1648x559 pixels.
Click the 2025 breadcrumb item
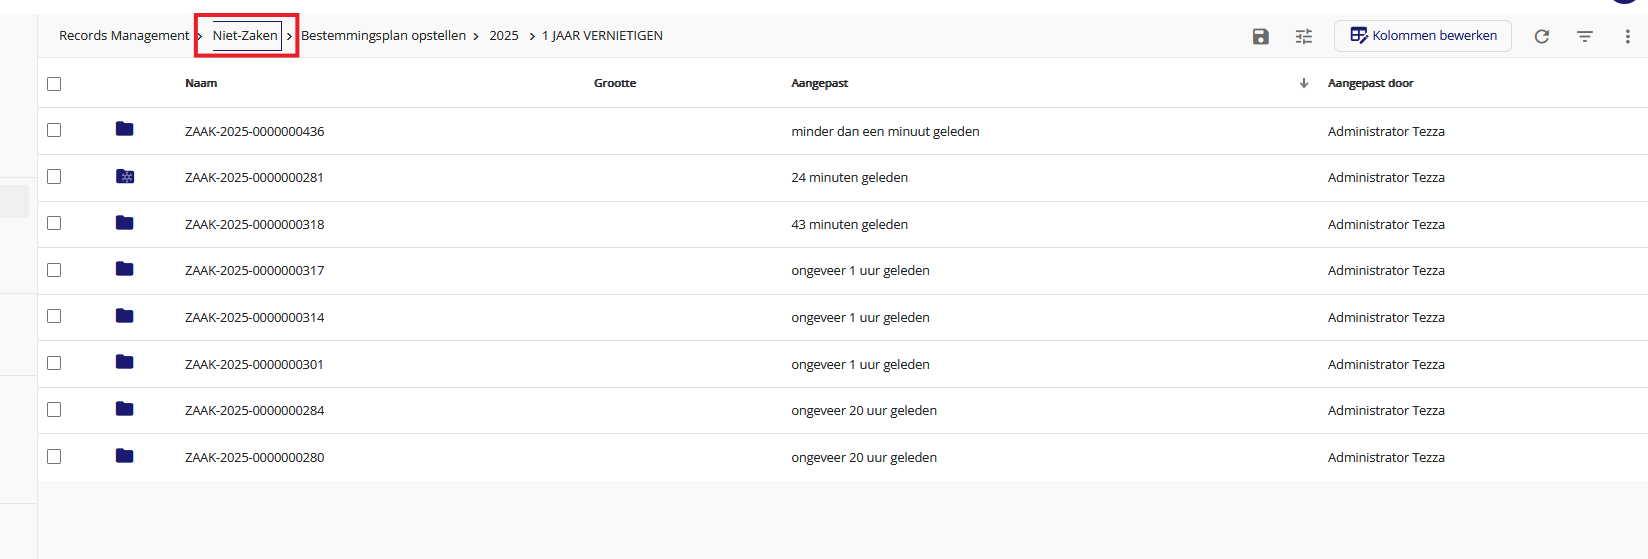[504, 36]
